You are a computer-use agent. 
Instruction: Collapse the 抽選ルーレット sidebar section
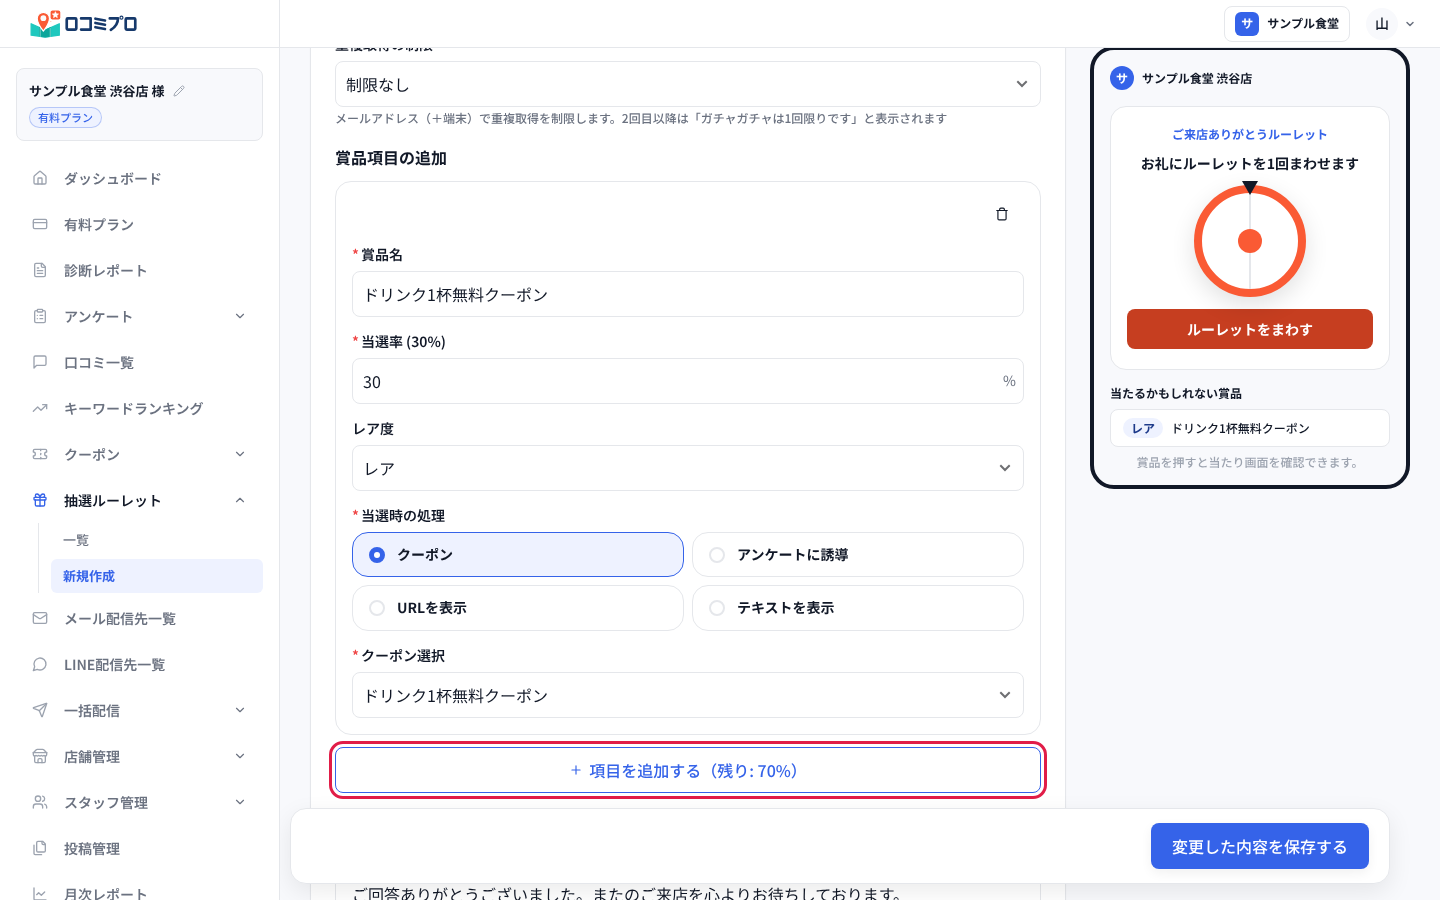tap(240, 500)
